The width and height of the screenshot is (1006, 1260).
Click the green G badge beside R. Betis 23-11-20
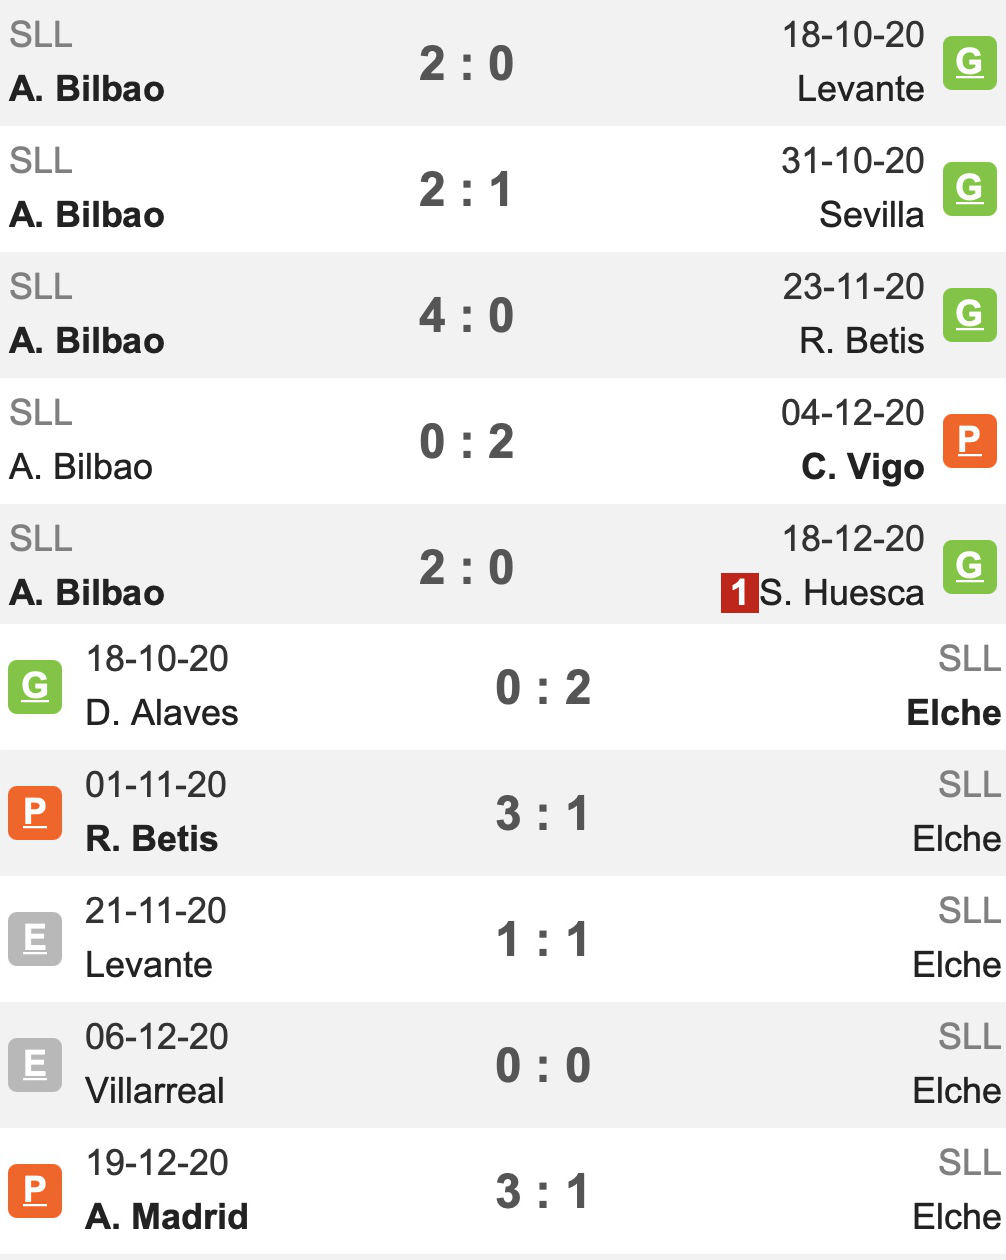(970, 315)
